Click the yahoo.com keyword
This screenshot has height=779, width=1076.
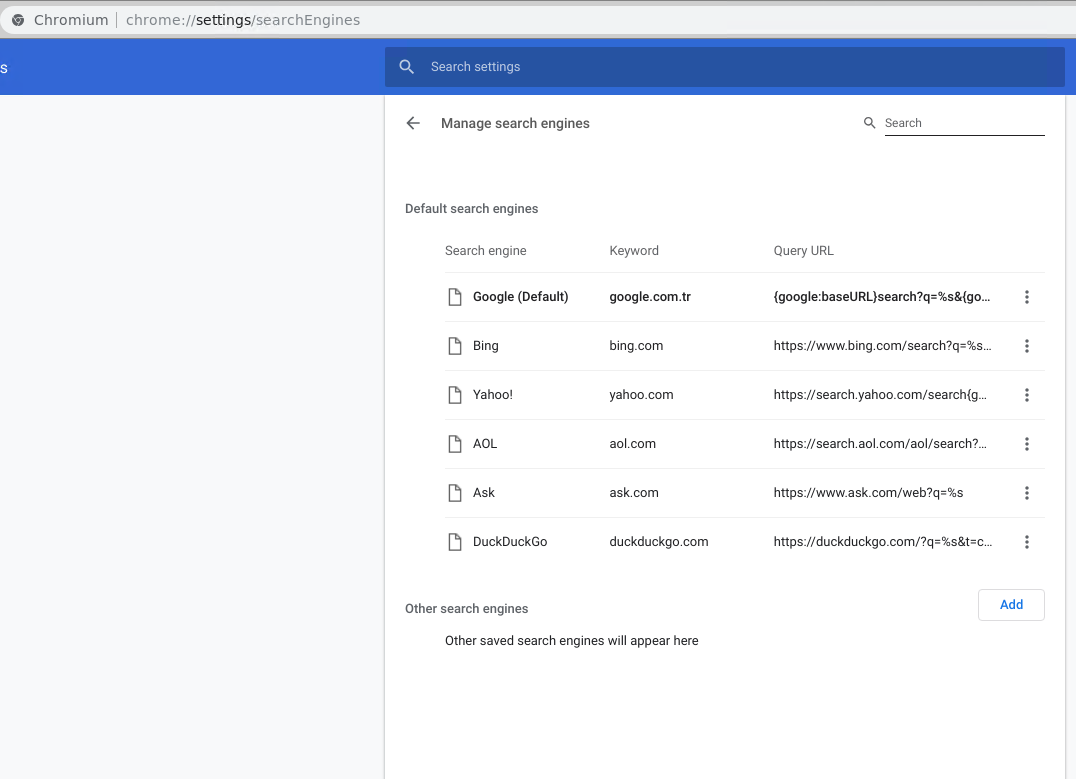coord(641,395)
